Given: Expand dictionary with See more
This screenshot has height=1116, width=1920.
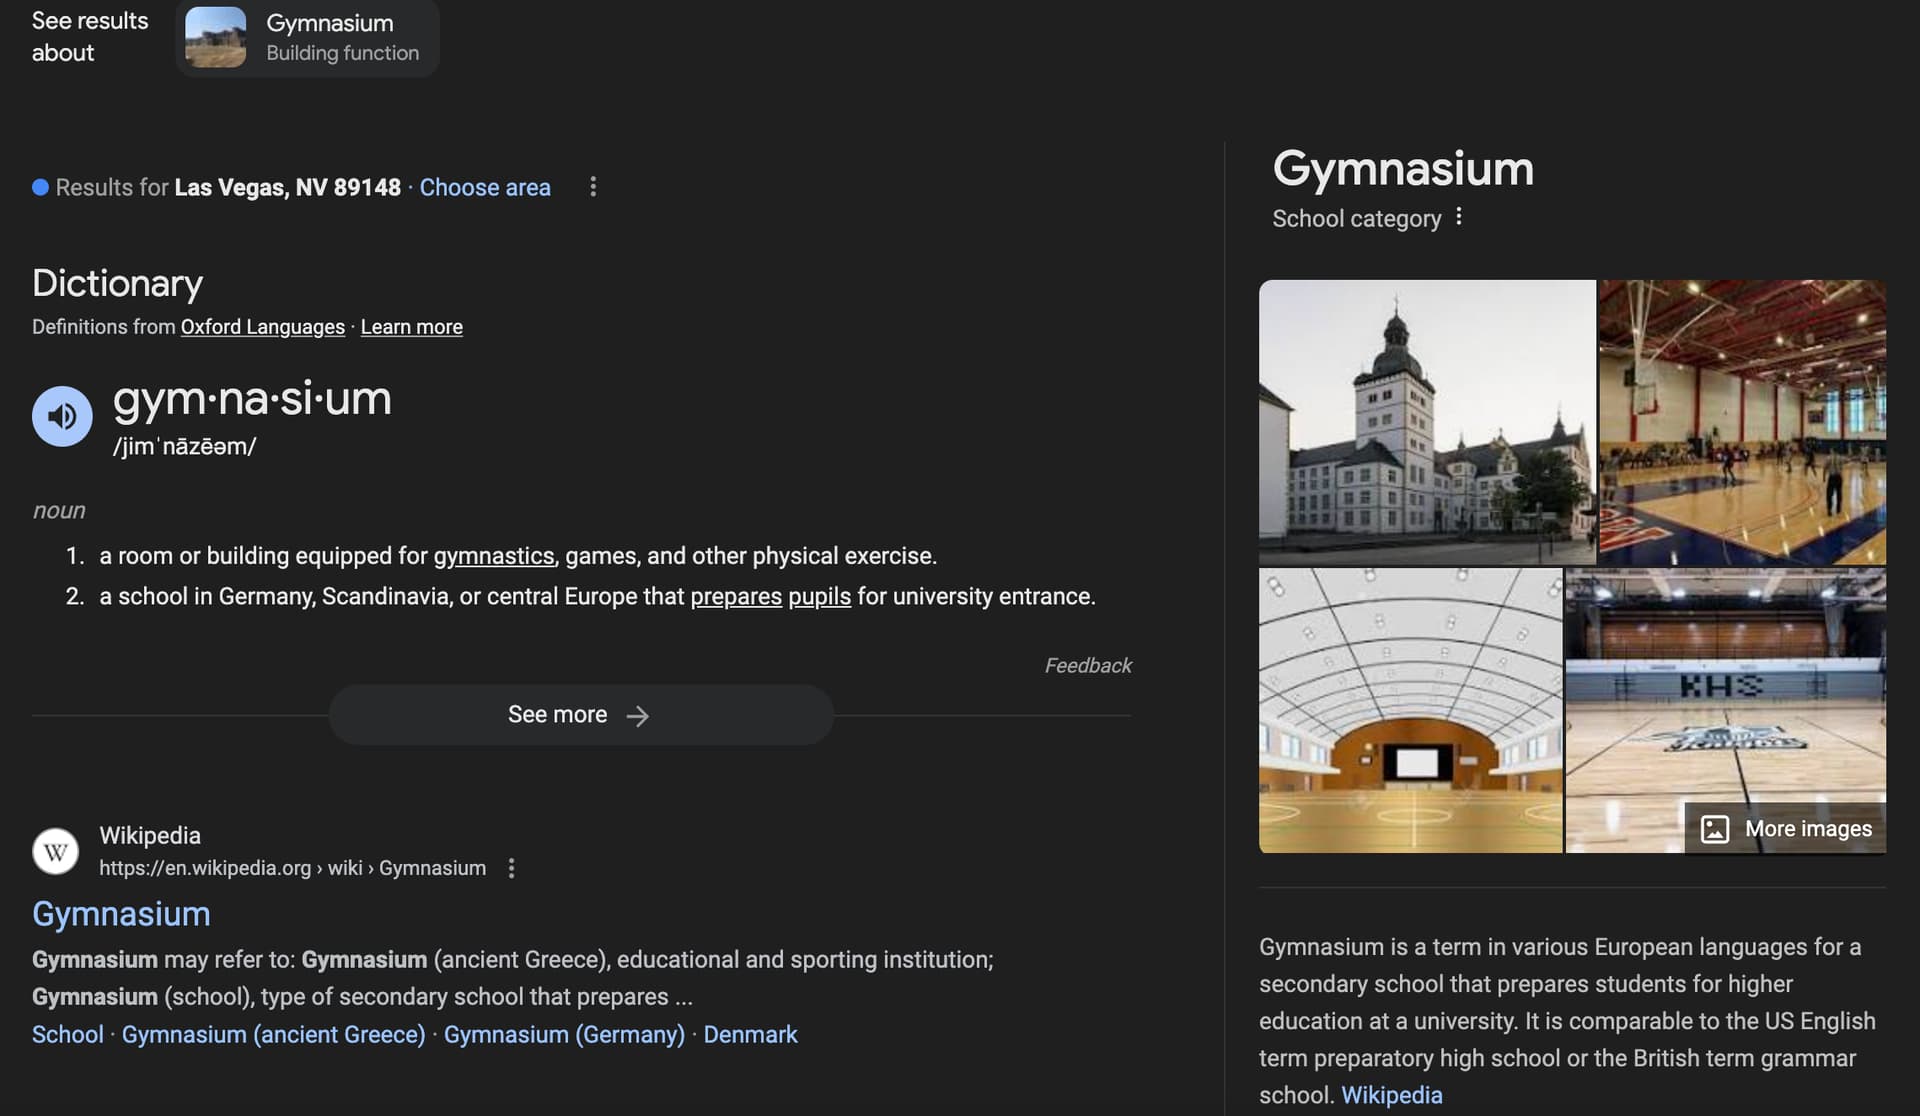Looking at the screenshot, I should [581, 715].
